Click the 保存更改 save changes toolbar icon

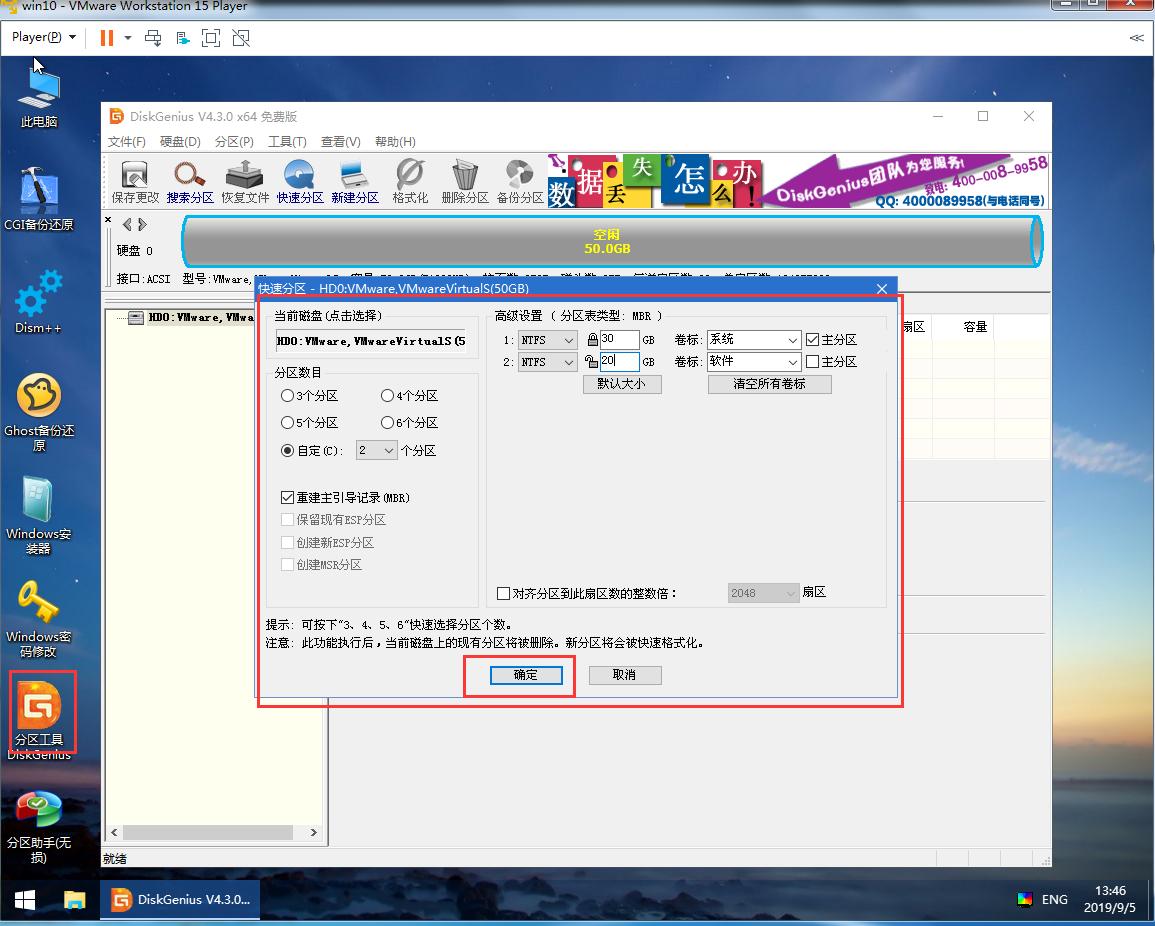coord(135,181)
